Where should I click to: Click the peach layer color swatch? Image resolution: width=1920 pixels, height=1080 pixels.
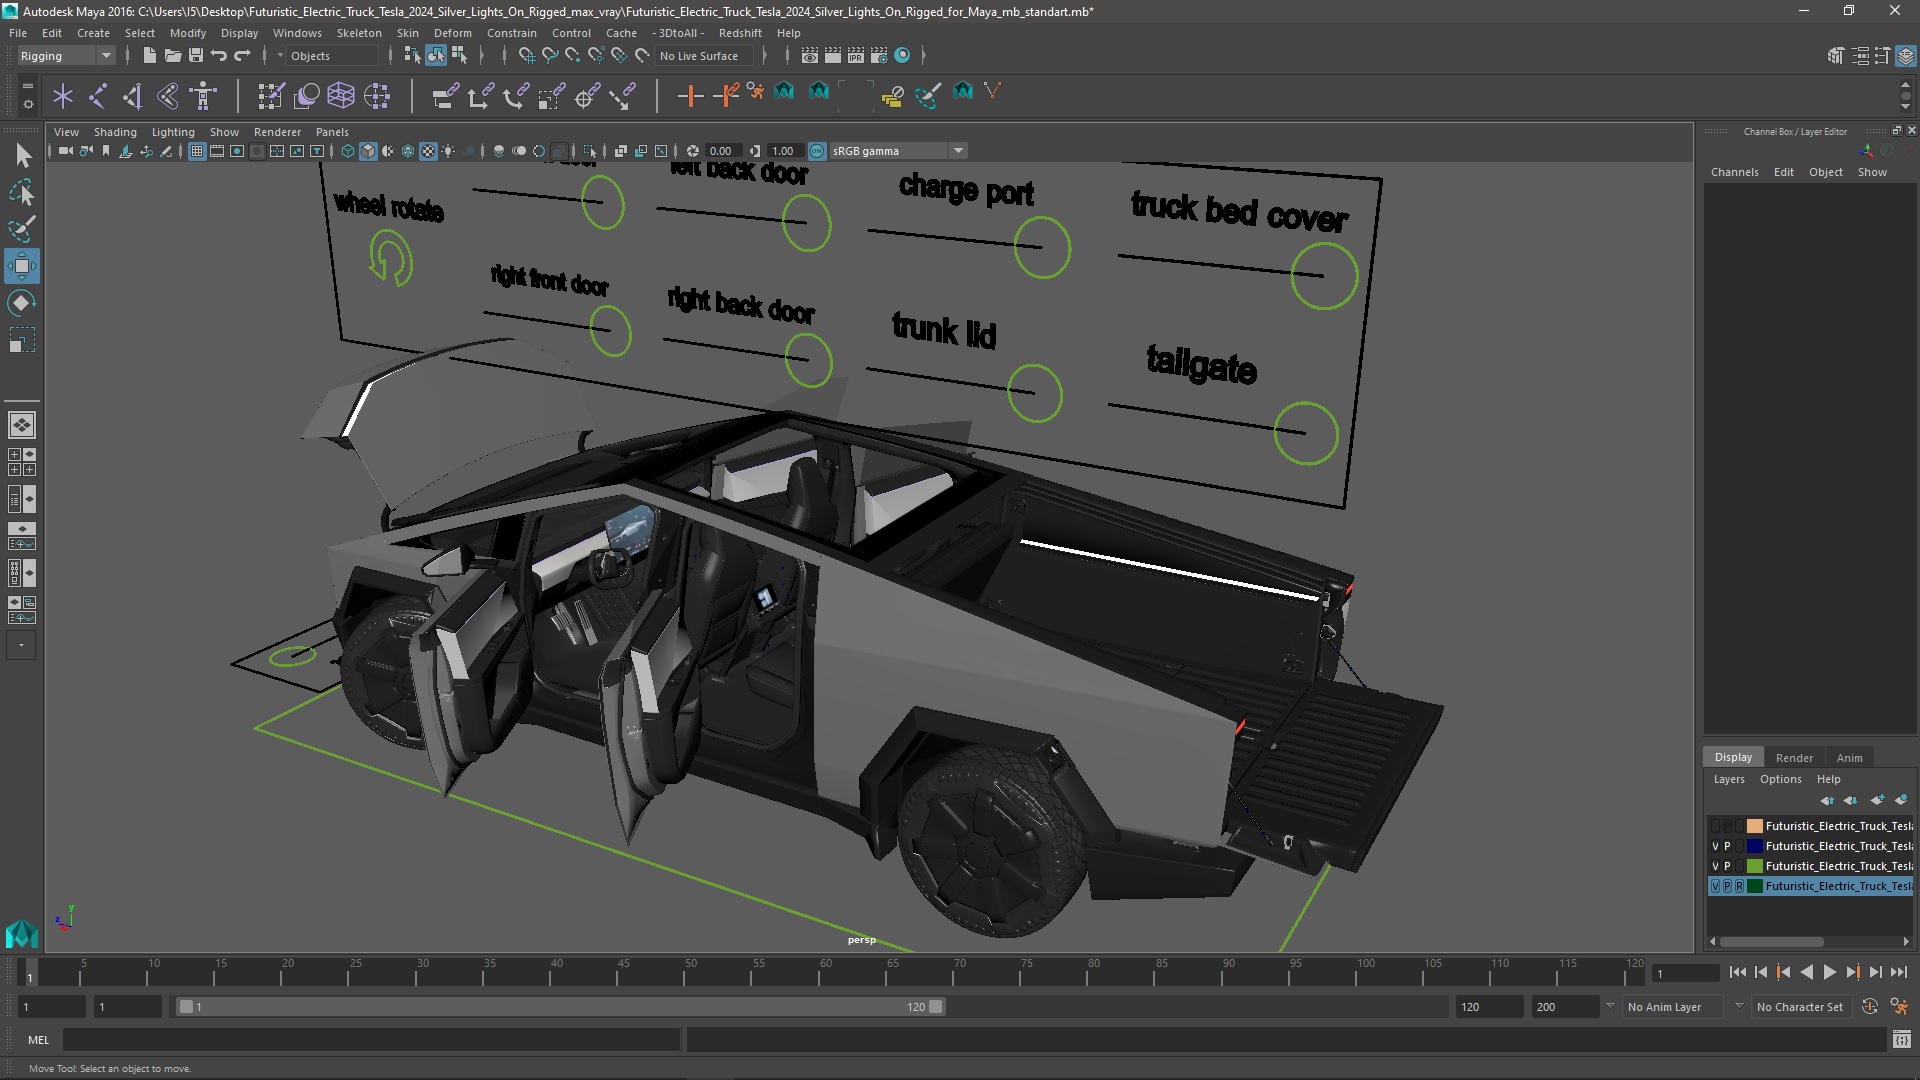(1754, 826)
